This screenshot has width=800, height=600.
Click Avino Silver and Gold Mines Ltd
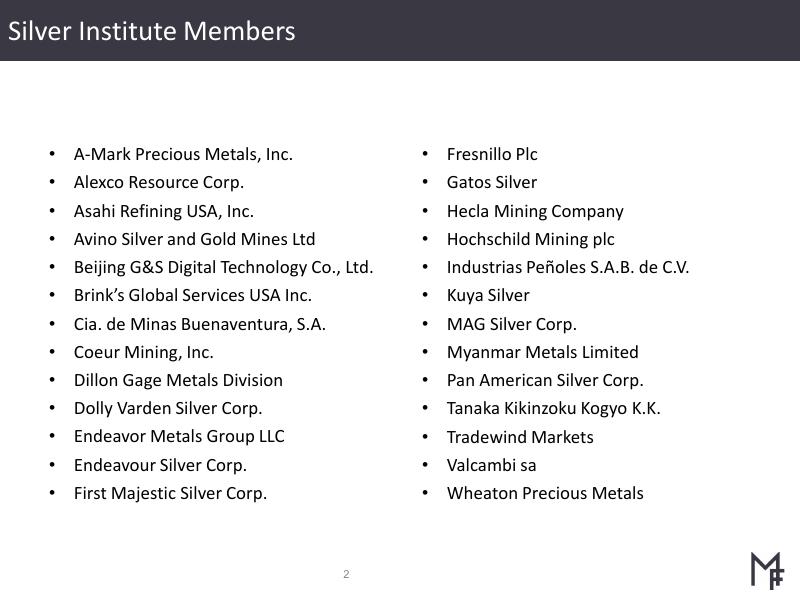[x=194, y=239]
